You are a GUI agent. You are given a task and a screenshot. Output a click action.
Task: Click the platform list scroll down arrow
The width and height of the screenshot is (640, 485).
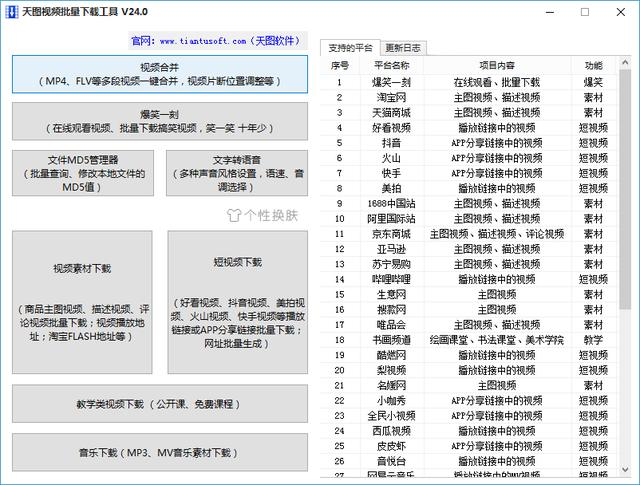point(625,470)
